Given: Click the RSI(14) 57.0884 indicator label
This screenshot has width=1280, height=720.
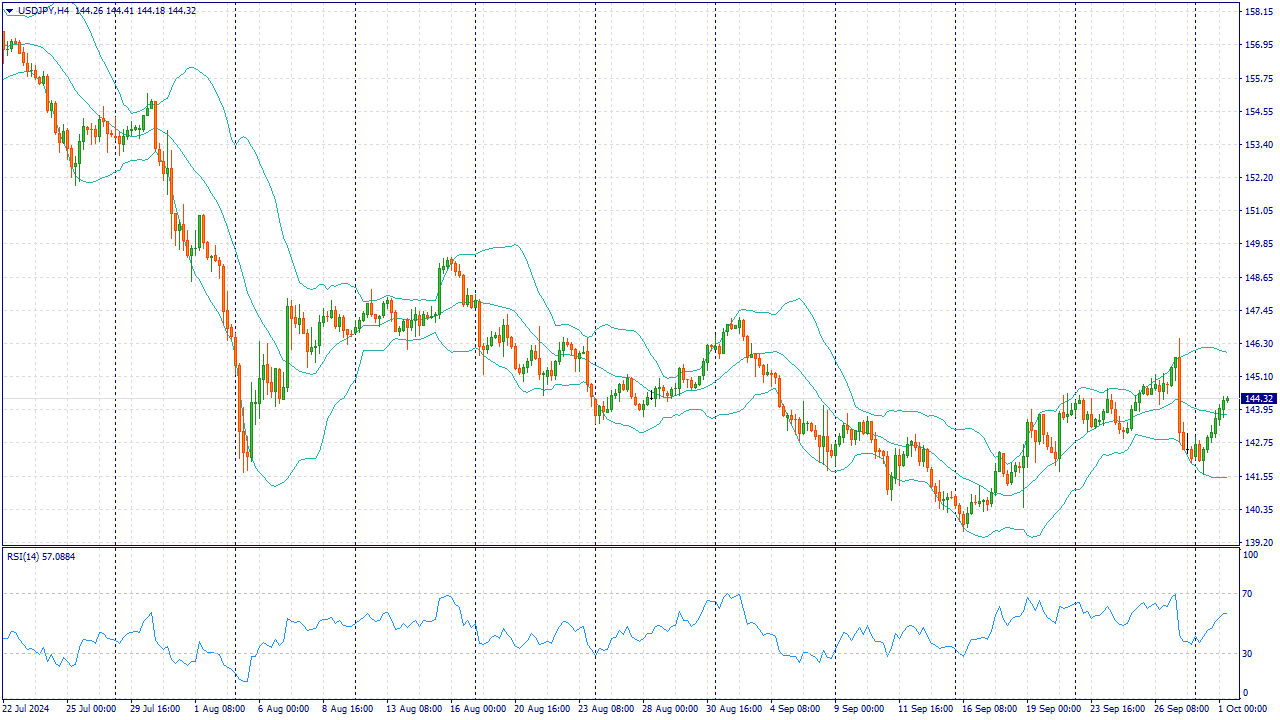Looking at the screenshot, I should (41, 556).
